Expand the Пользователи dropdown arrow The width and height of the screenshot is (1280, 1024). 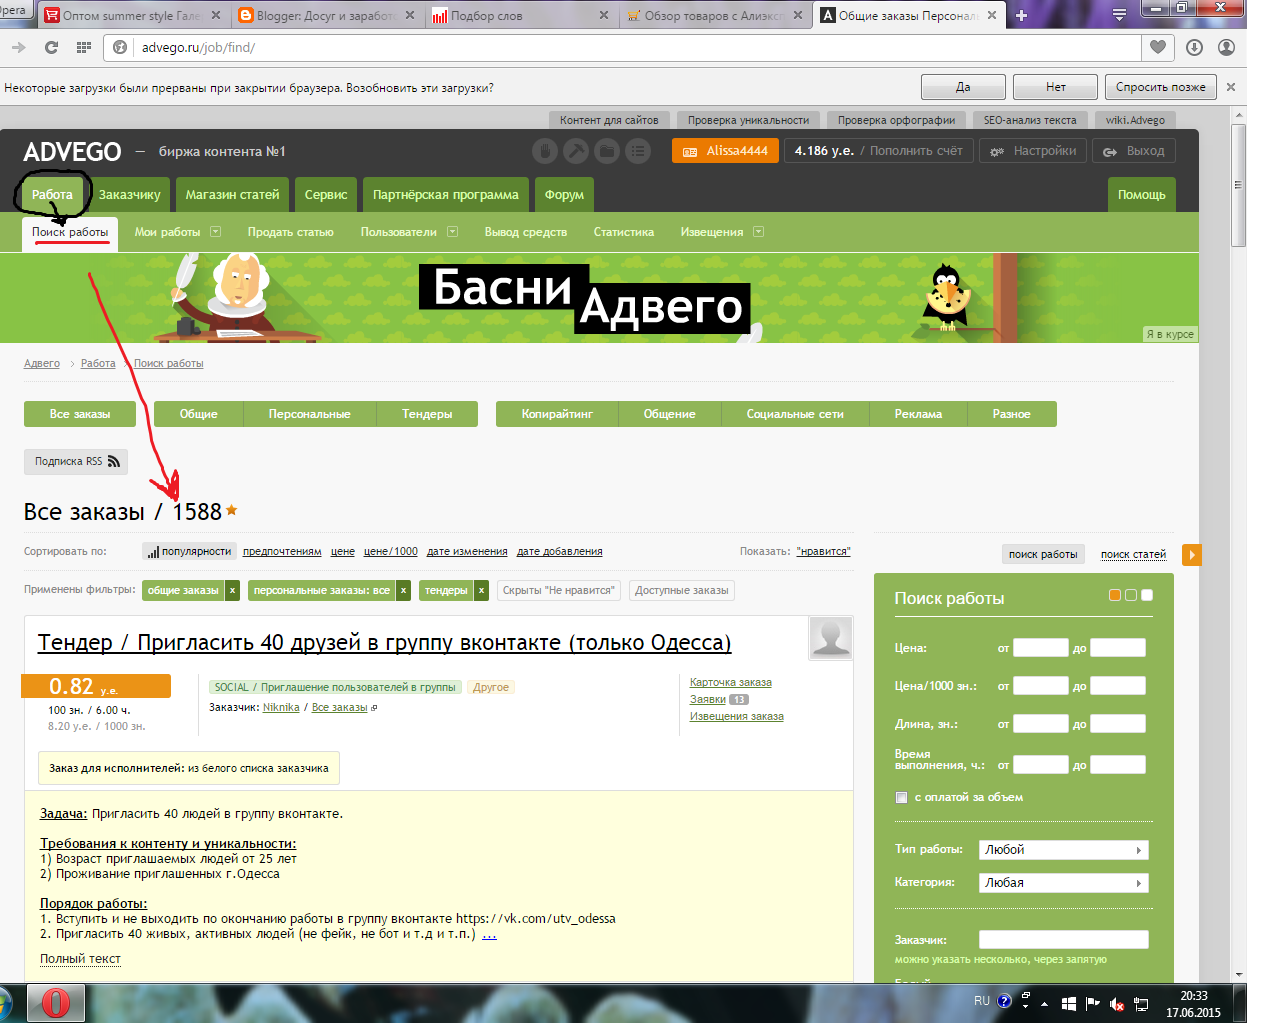(x=452, y=232)
